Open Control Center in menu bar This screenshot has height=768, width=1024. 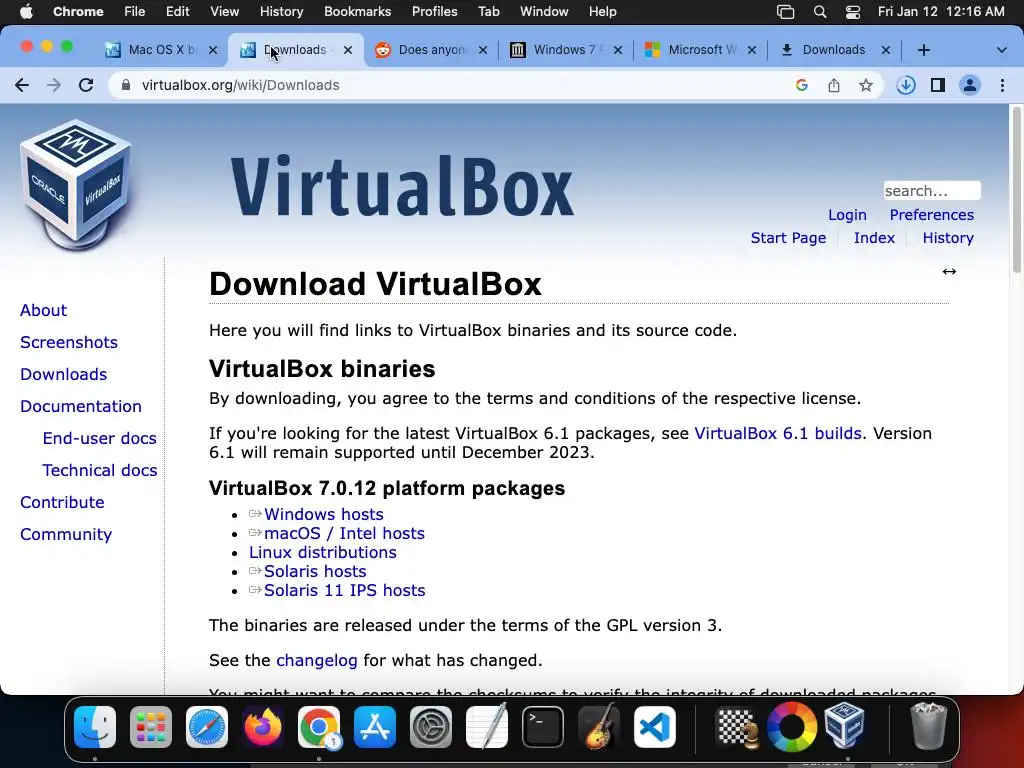[853, 12]
